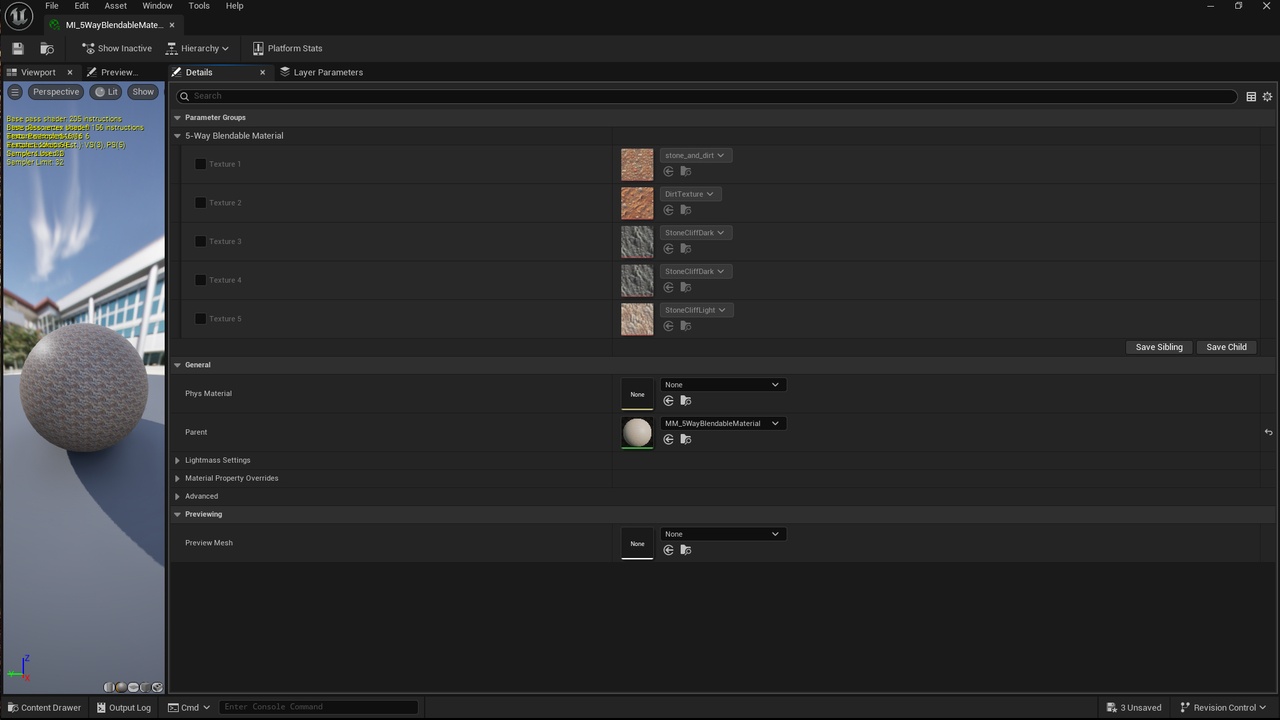Enable the Texture 4 override checkbox
Screen dimensions: 1280x720
pos(200,280)
